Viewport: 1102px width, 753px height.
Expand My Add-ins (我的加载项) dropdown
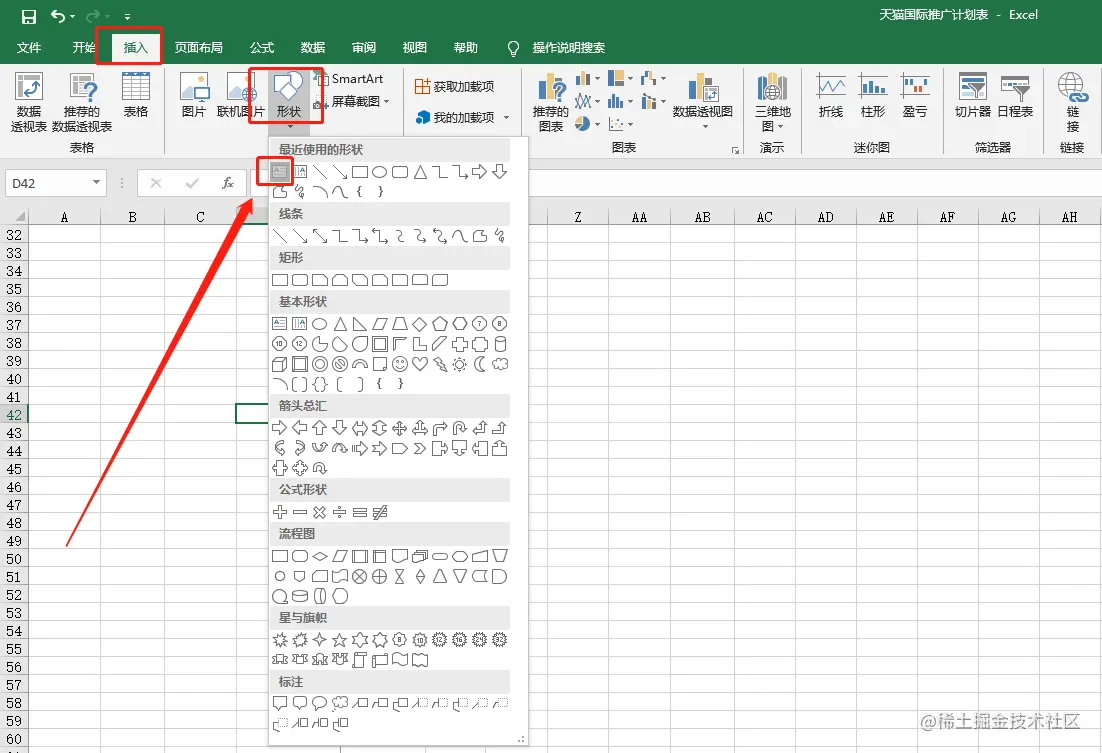(507, 118)
